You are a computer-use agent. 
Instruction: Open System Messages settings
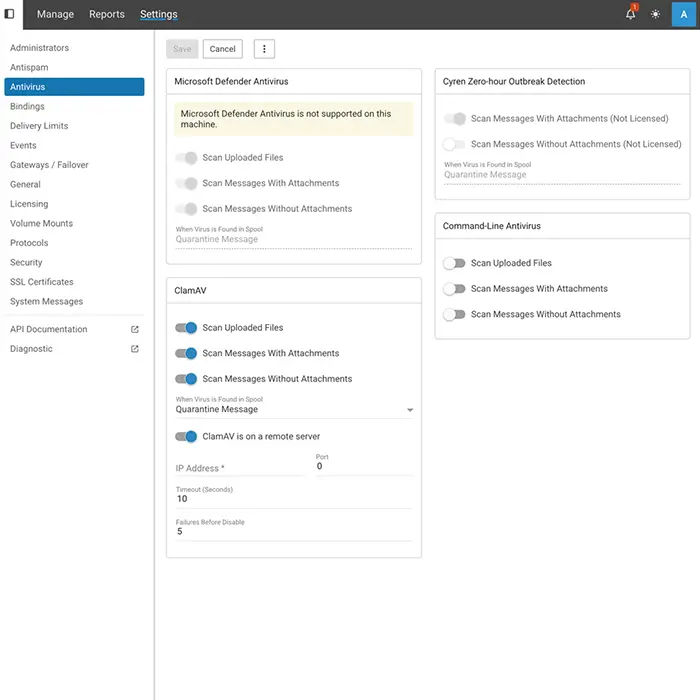pyautogui.click(x=74, y=301)
